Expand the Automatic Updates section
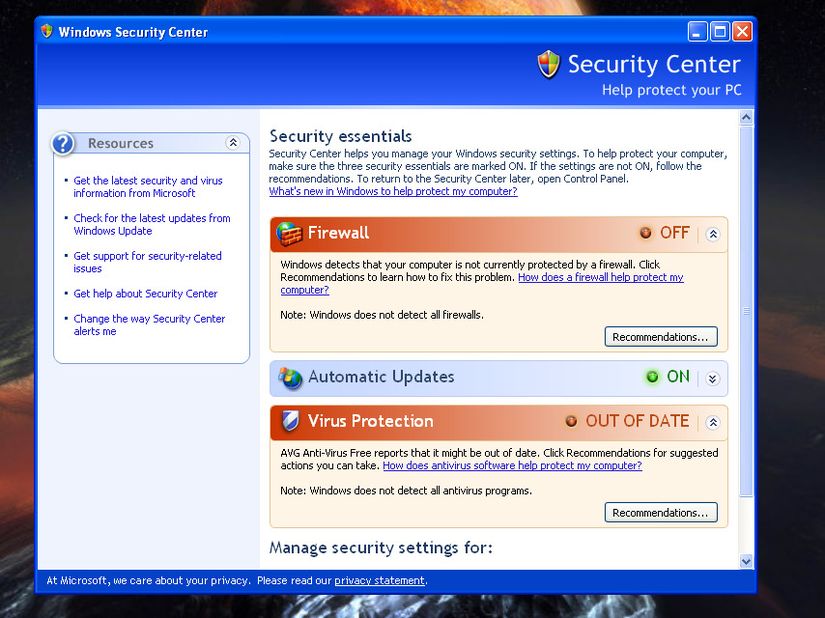The width and height of the screenshot is (825, 618). pyautogui.click(x=713, y=378)
